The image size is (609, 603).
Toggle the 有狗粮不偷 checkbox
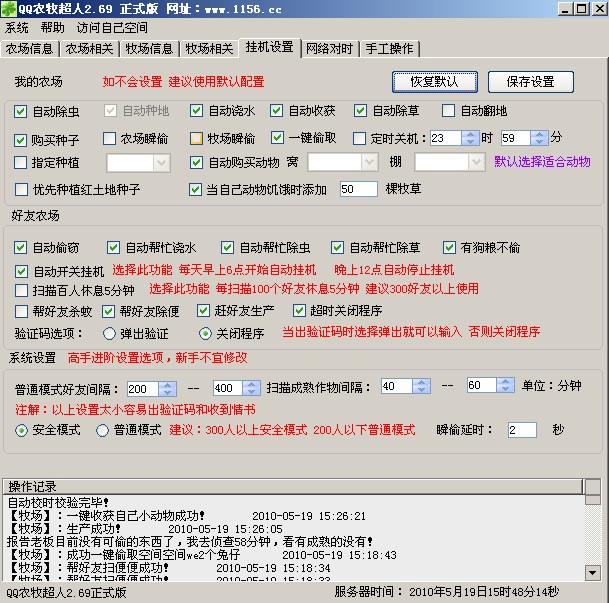(x=449, y=247)
